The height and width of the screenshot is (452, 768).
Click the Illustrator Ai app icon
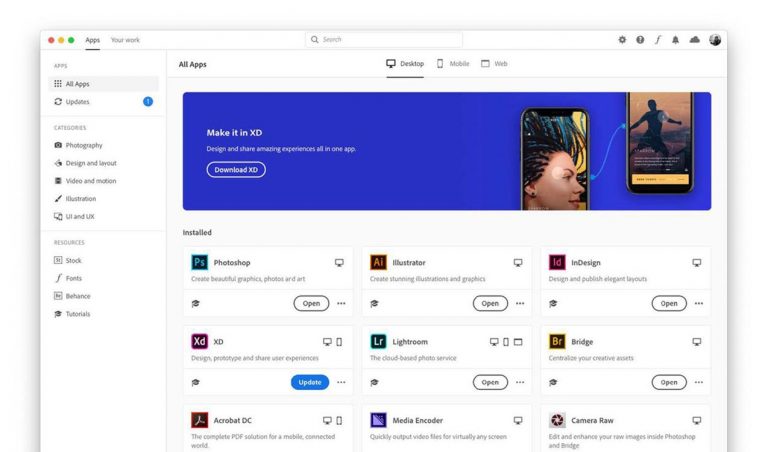378,262
